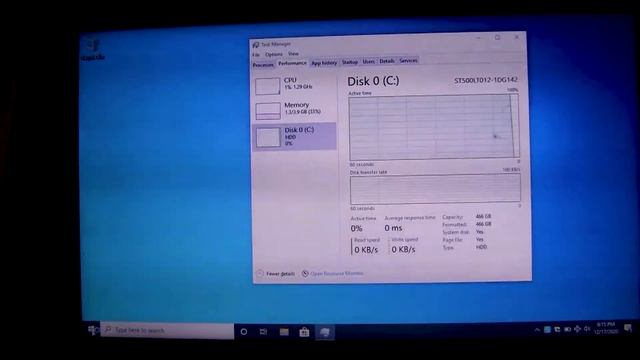Switch to Details tab
640x360 pixels.
(387, 61)
